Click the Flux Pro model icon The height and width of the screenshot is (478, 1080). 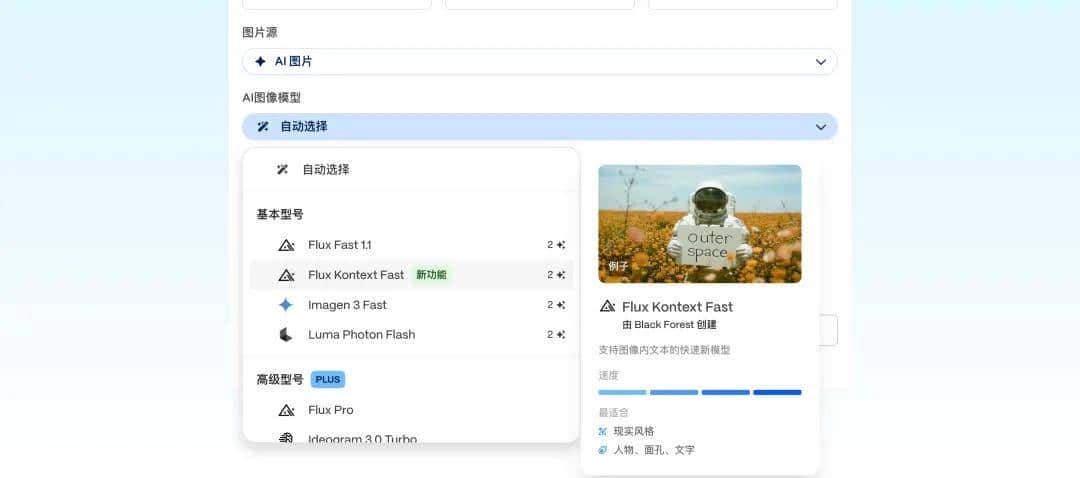tap(286, 410)
